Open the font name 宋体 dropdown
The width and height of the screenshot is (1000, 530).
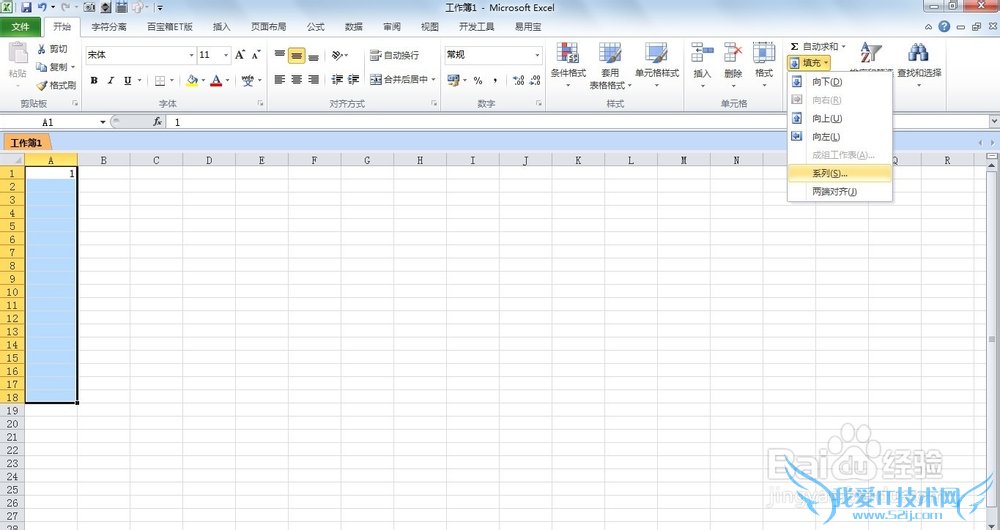(191, 55)
